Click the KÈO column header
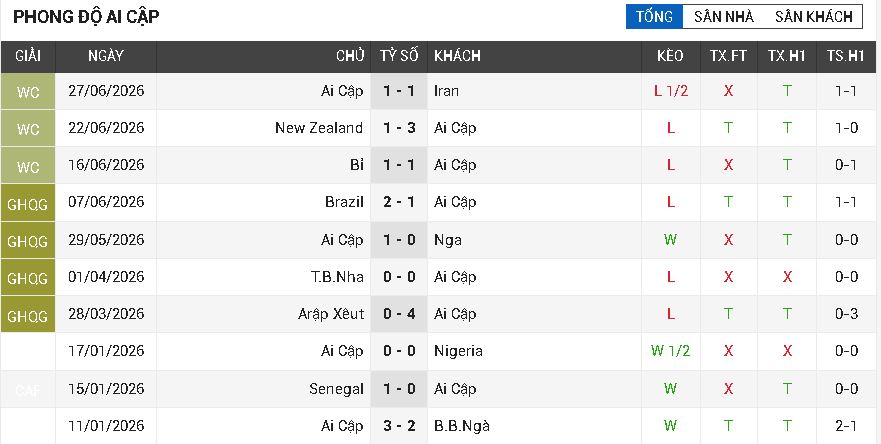Screen dimensions: 881x444 point(670,56)
